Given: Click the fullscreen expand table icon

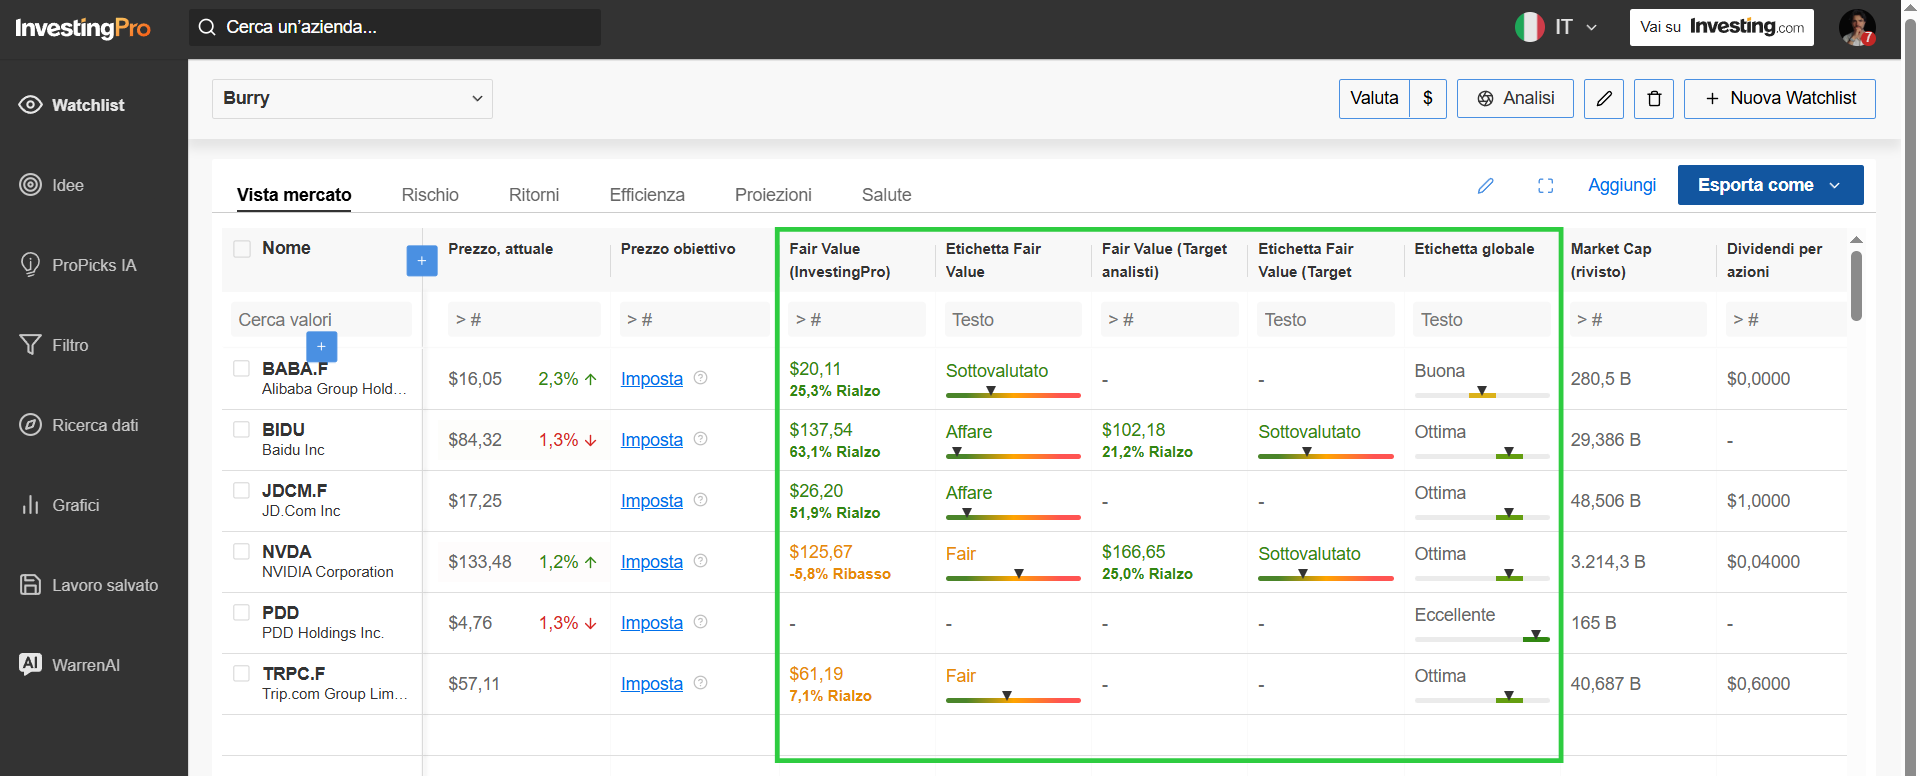Looking at the screenshot, I should pyautogui.click(x=1546, y=185).
